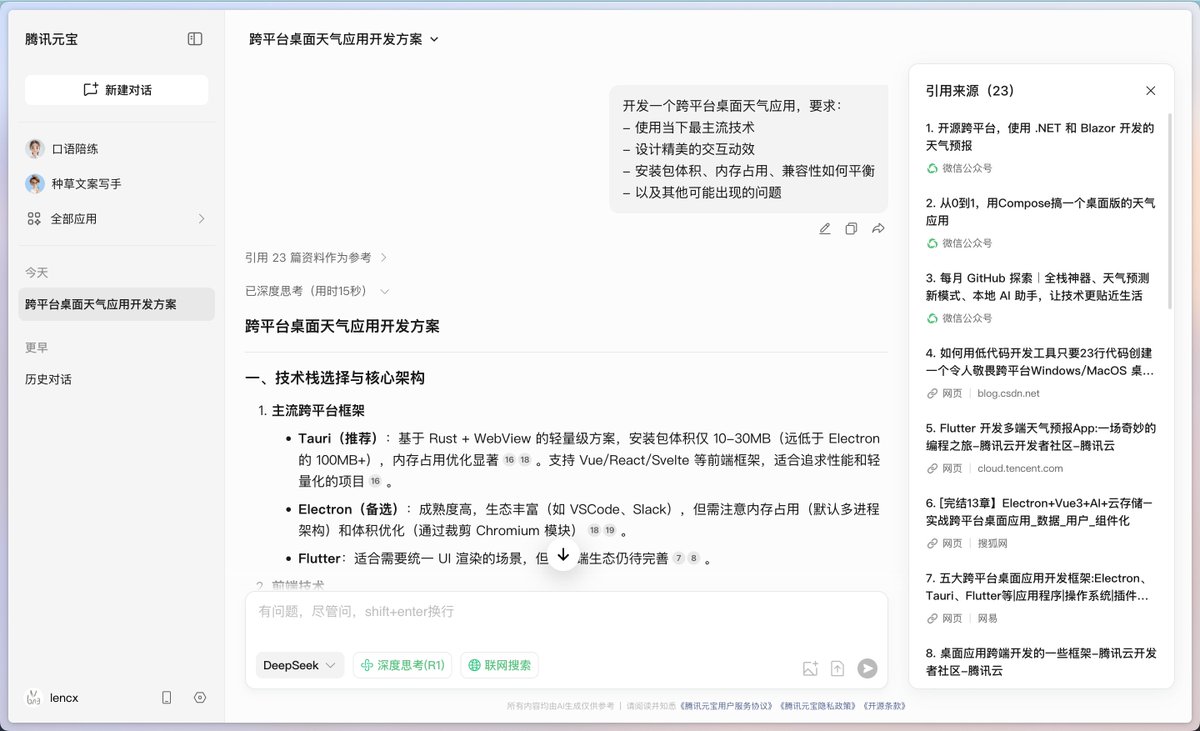Image resolution: width=1200 pixels, height=731 pixels.
Task: Click the lencx user avatar
Action: tap(34, 697)
